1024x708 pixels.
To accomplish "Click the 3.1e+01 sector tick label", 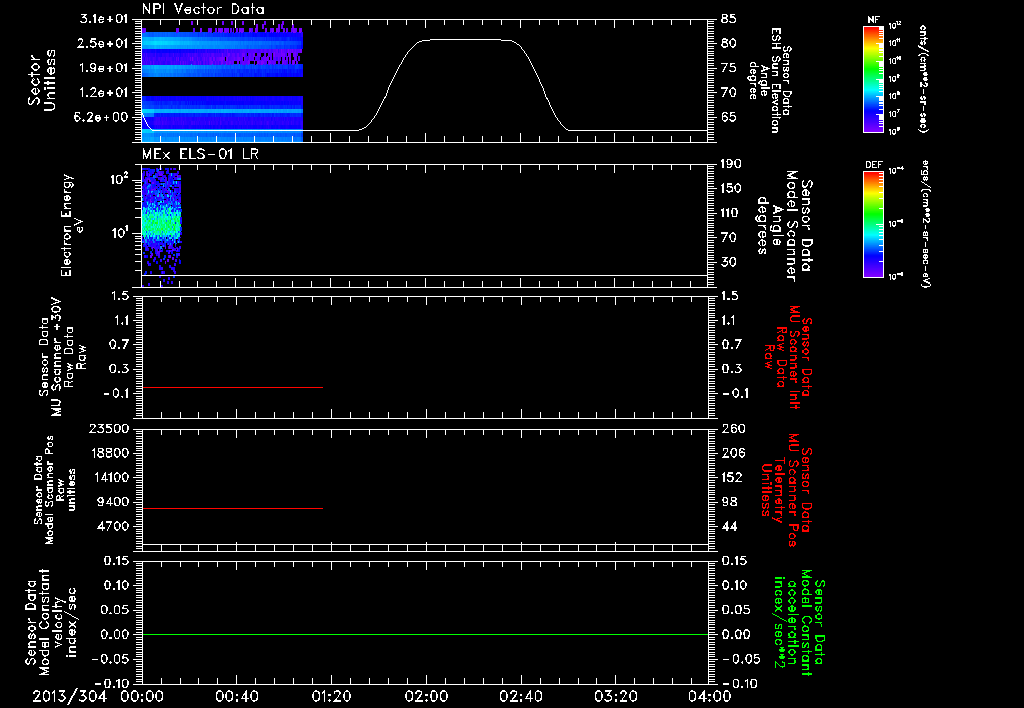I will tap(103, 19).
